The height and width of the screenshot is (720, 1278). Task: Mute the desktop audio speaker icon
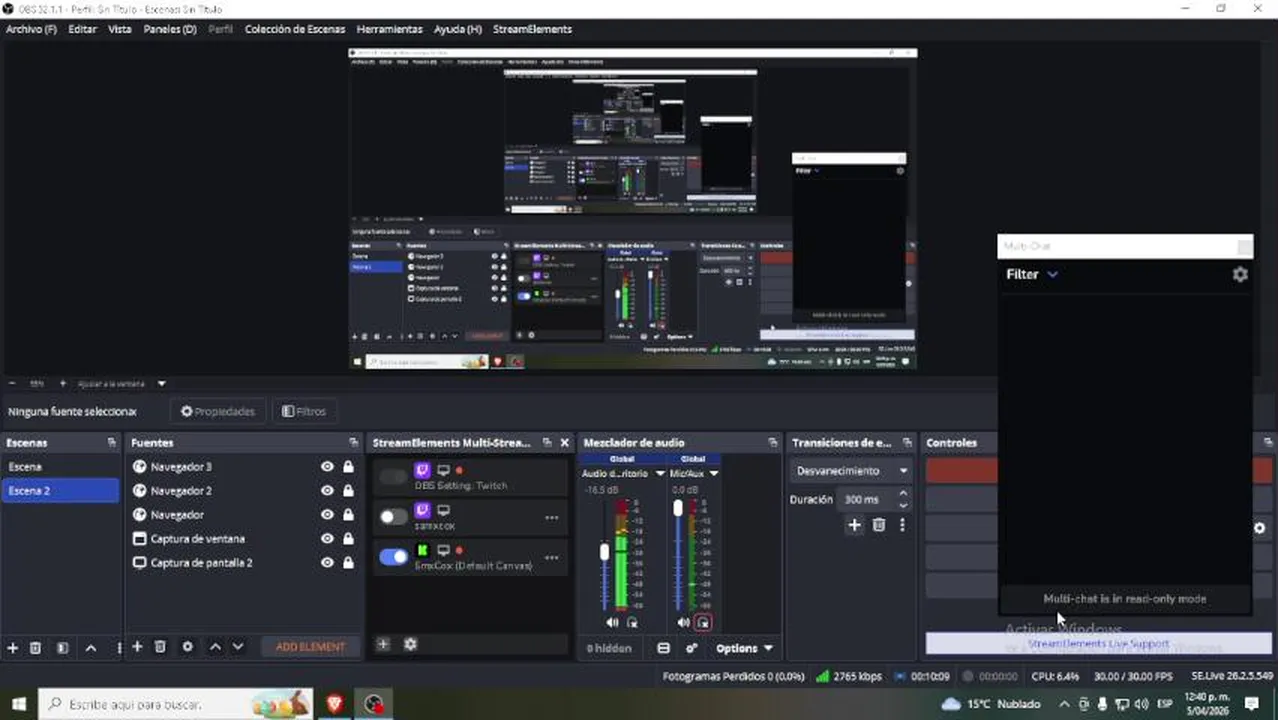point(612,622)
